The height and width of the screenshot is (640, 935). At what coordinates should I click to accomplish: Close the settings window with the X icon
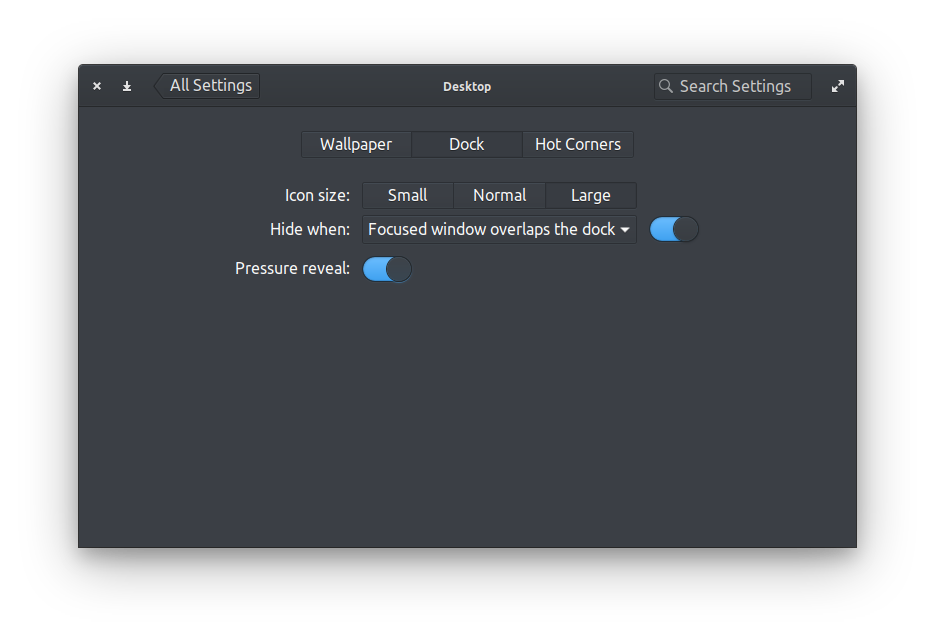pos(96,86)
